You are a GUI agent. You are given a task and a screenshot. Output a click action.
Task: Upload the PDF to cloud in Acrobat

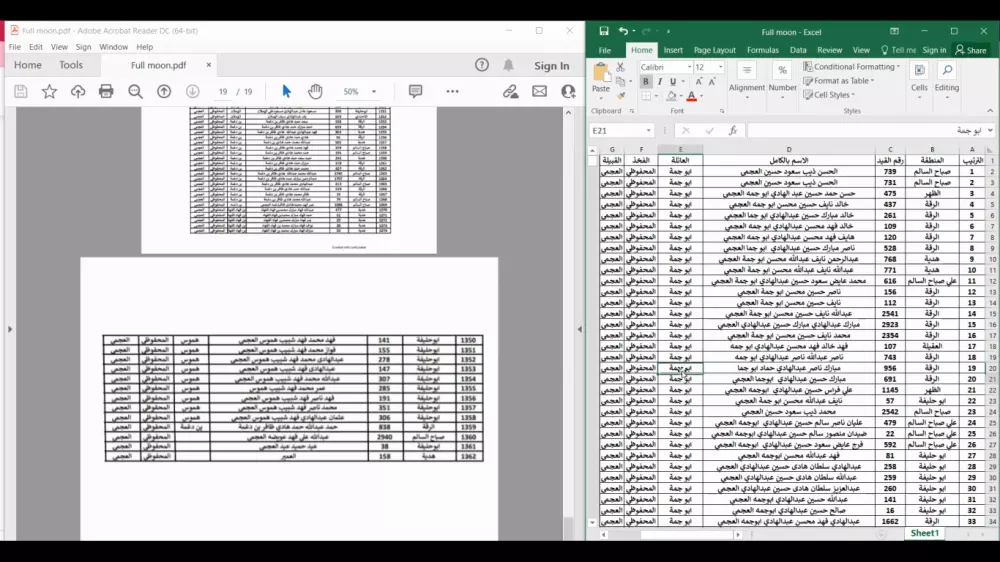pos(78,91)
